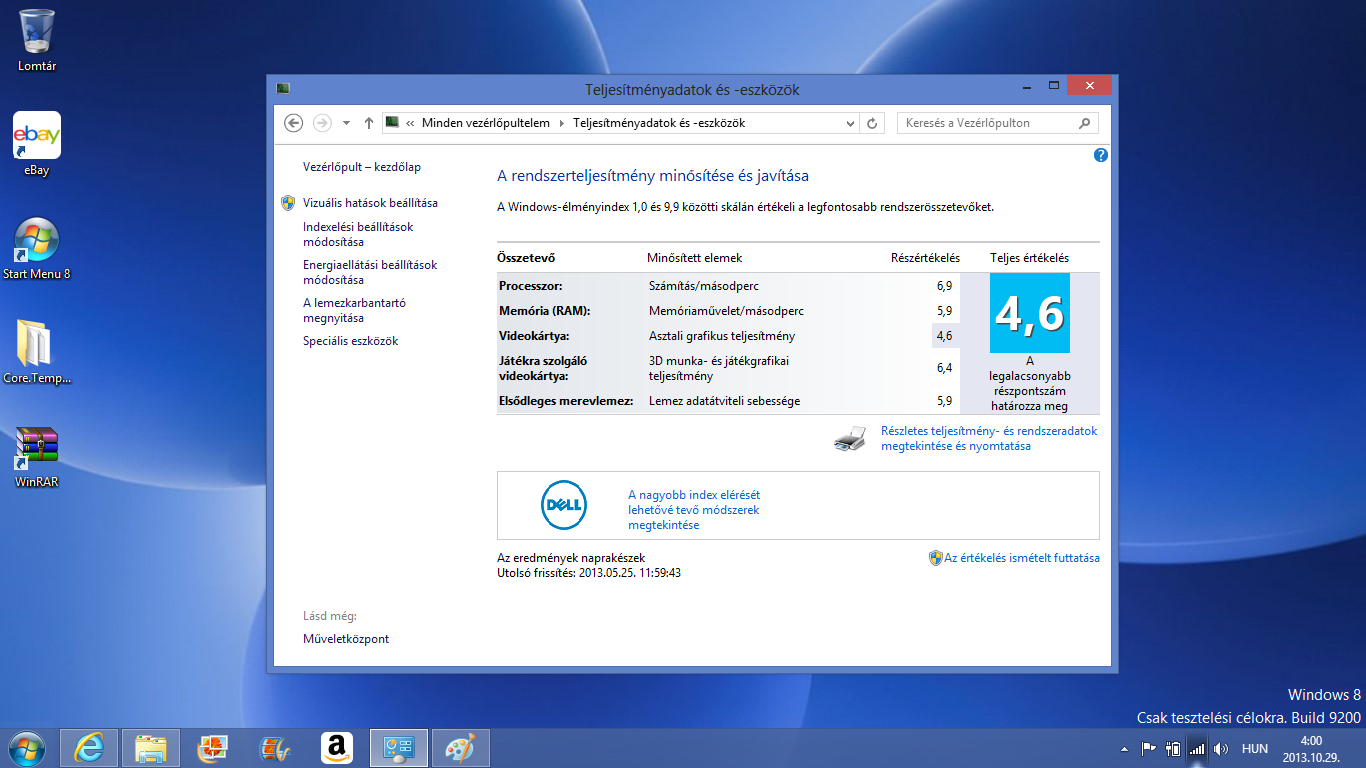Click the printer icon for detailed report
Image resolution: width=1366 pixels, height=768 pixels.
(849, 439)
